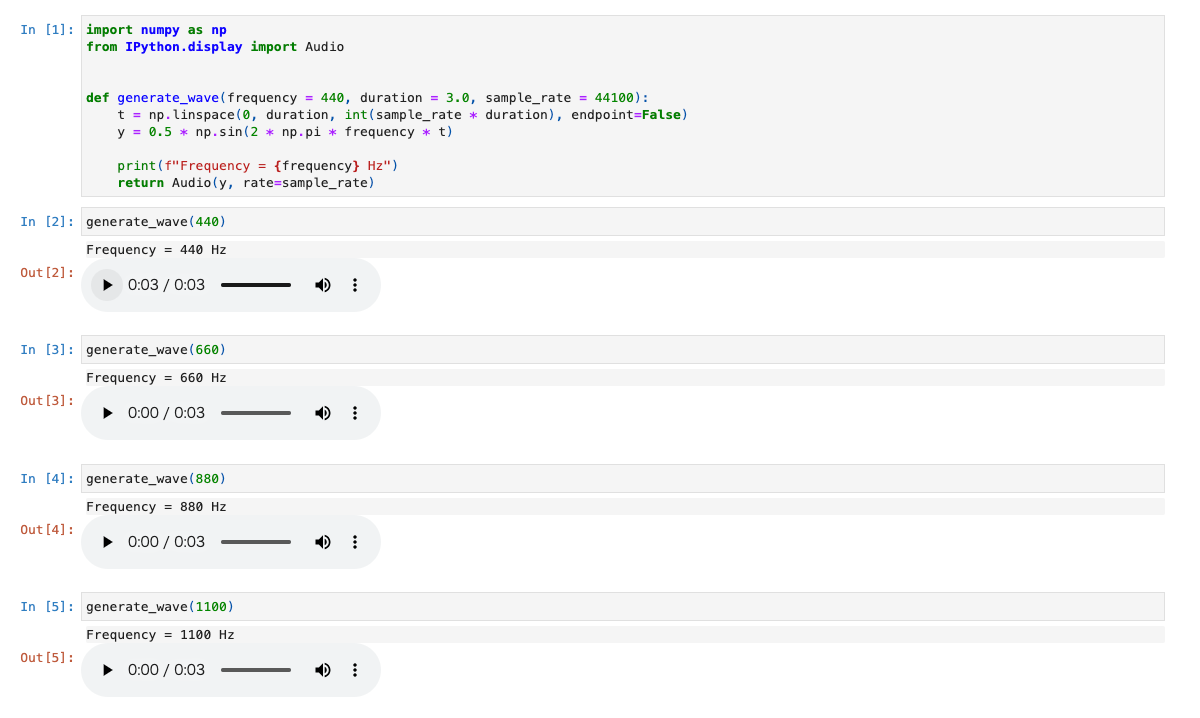Screen dimensions: 1200x718
Task: Select the In [1] cell prompt
Action: (47, 30)
